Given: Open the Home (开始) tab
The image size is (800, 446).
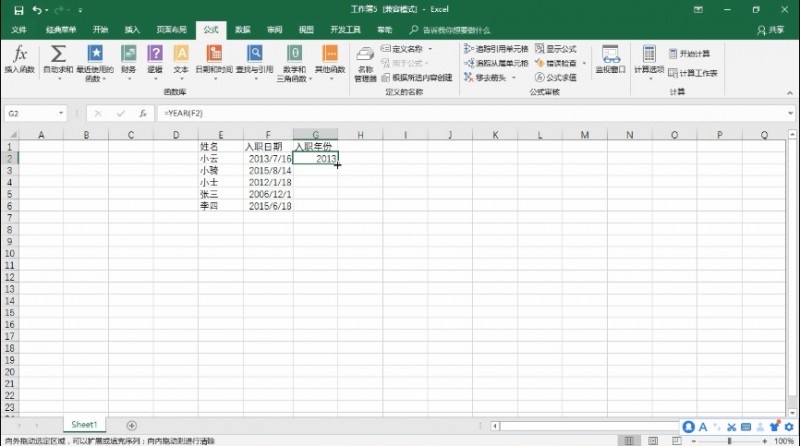Looking at the screenshot, I should point(101,30).
